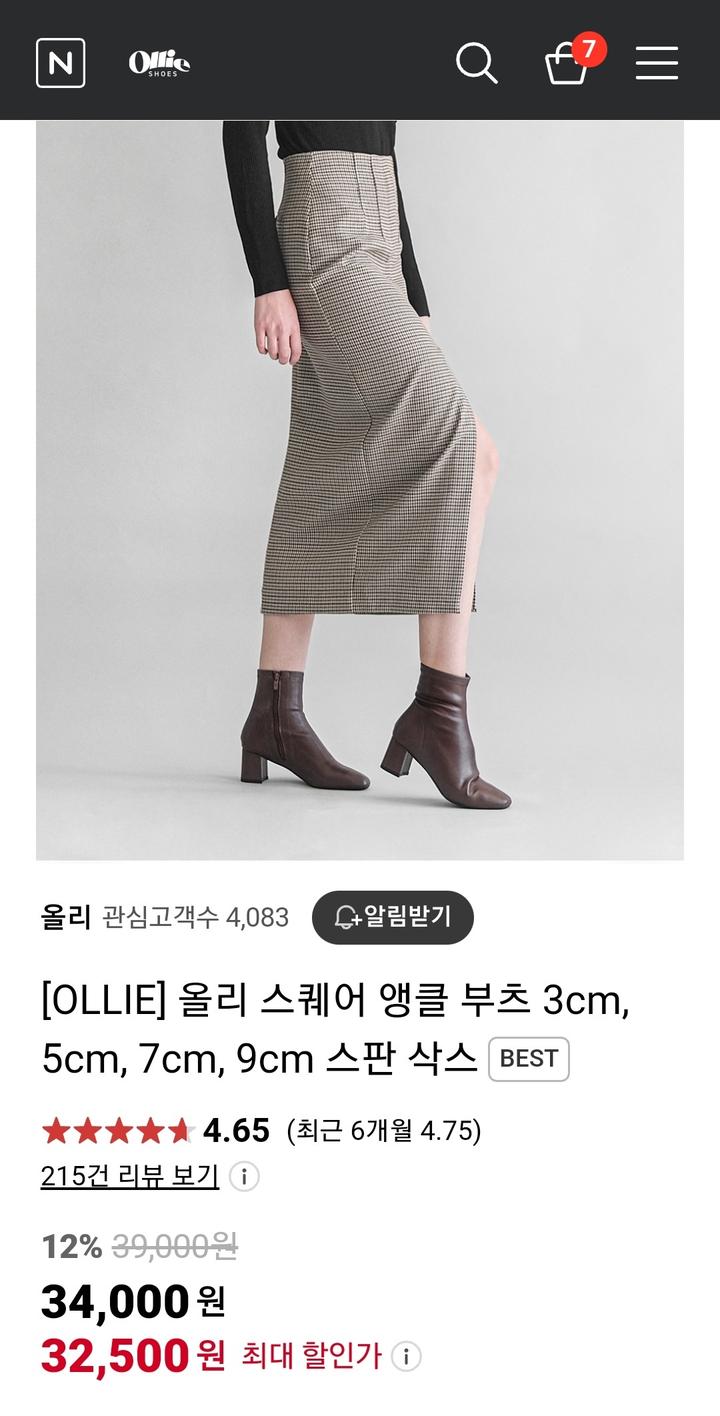Click the 최근 6개월 4.75 rating text
The width and height of the screenshot is (720, 1416).
[x=384, y=1131]
